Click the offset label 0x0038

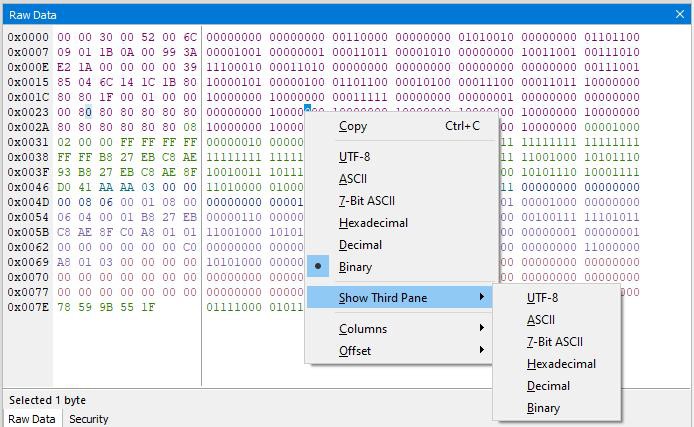tap(28, 158)
